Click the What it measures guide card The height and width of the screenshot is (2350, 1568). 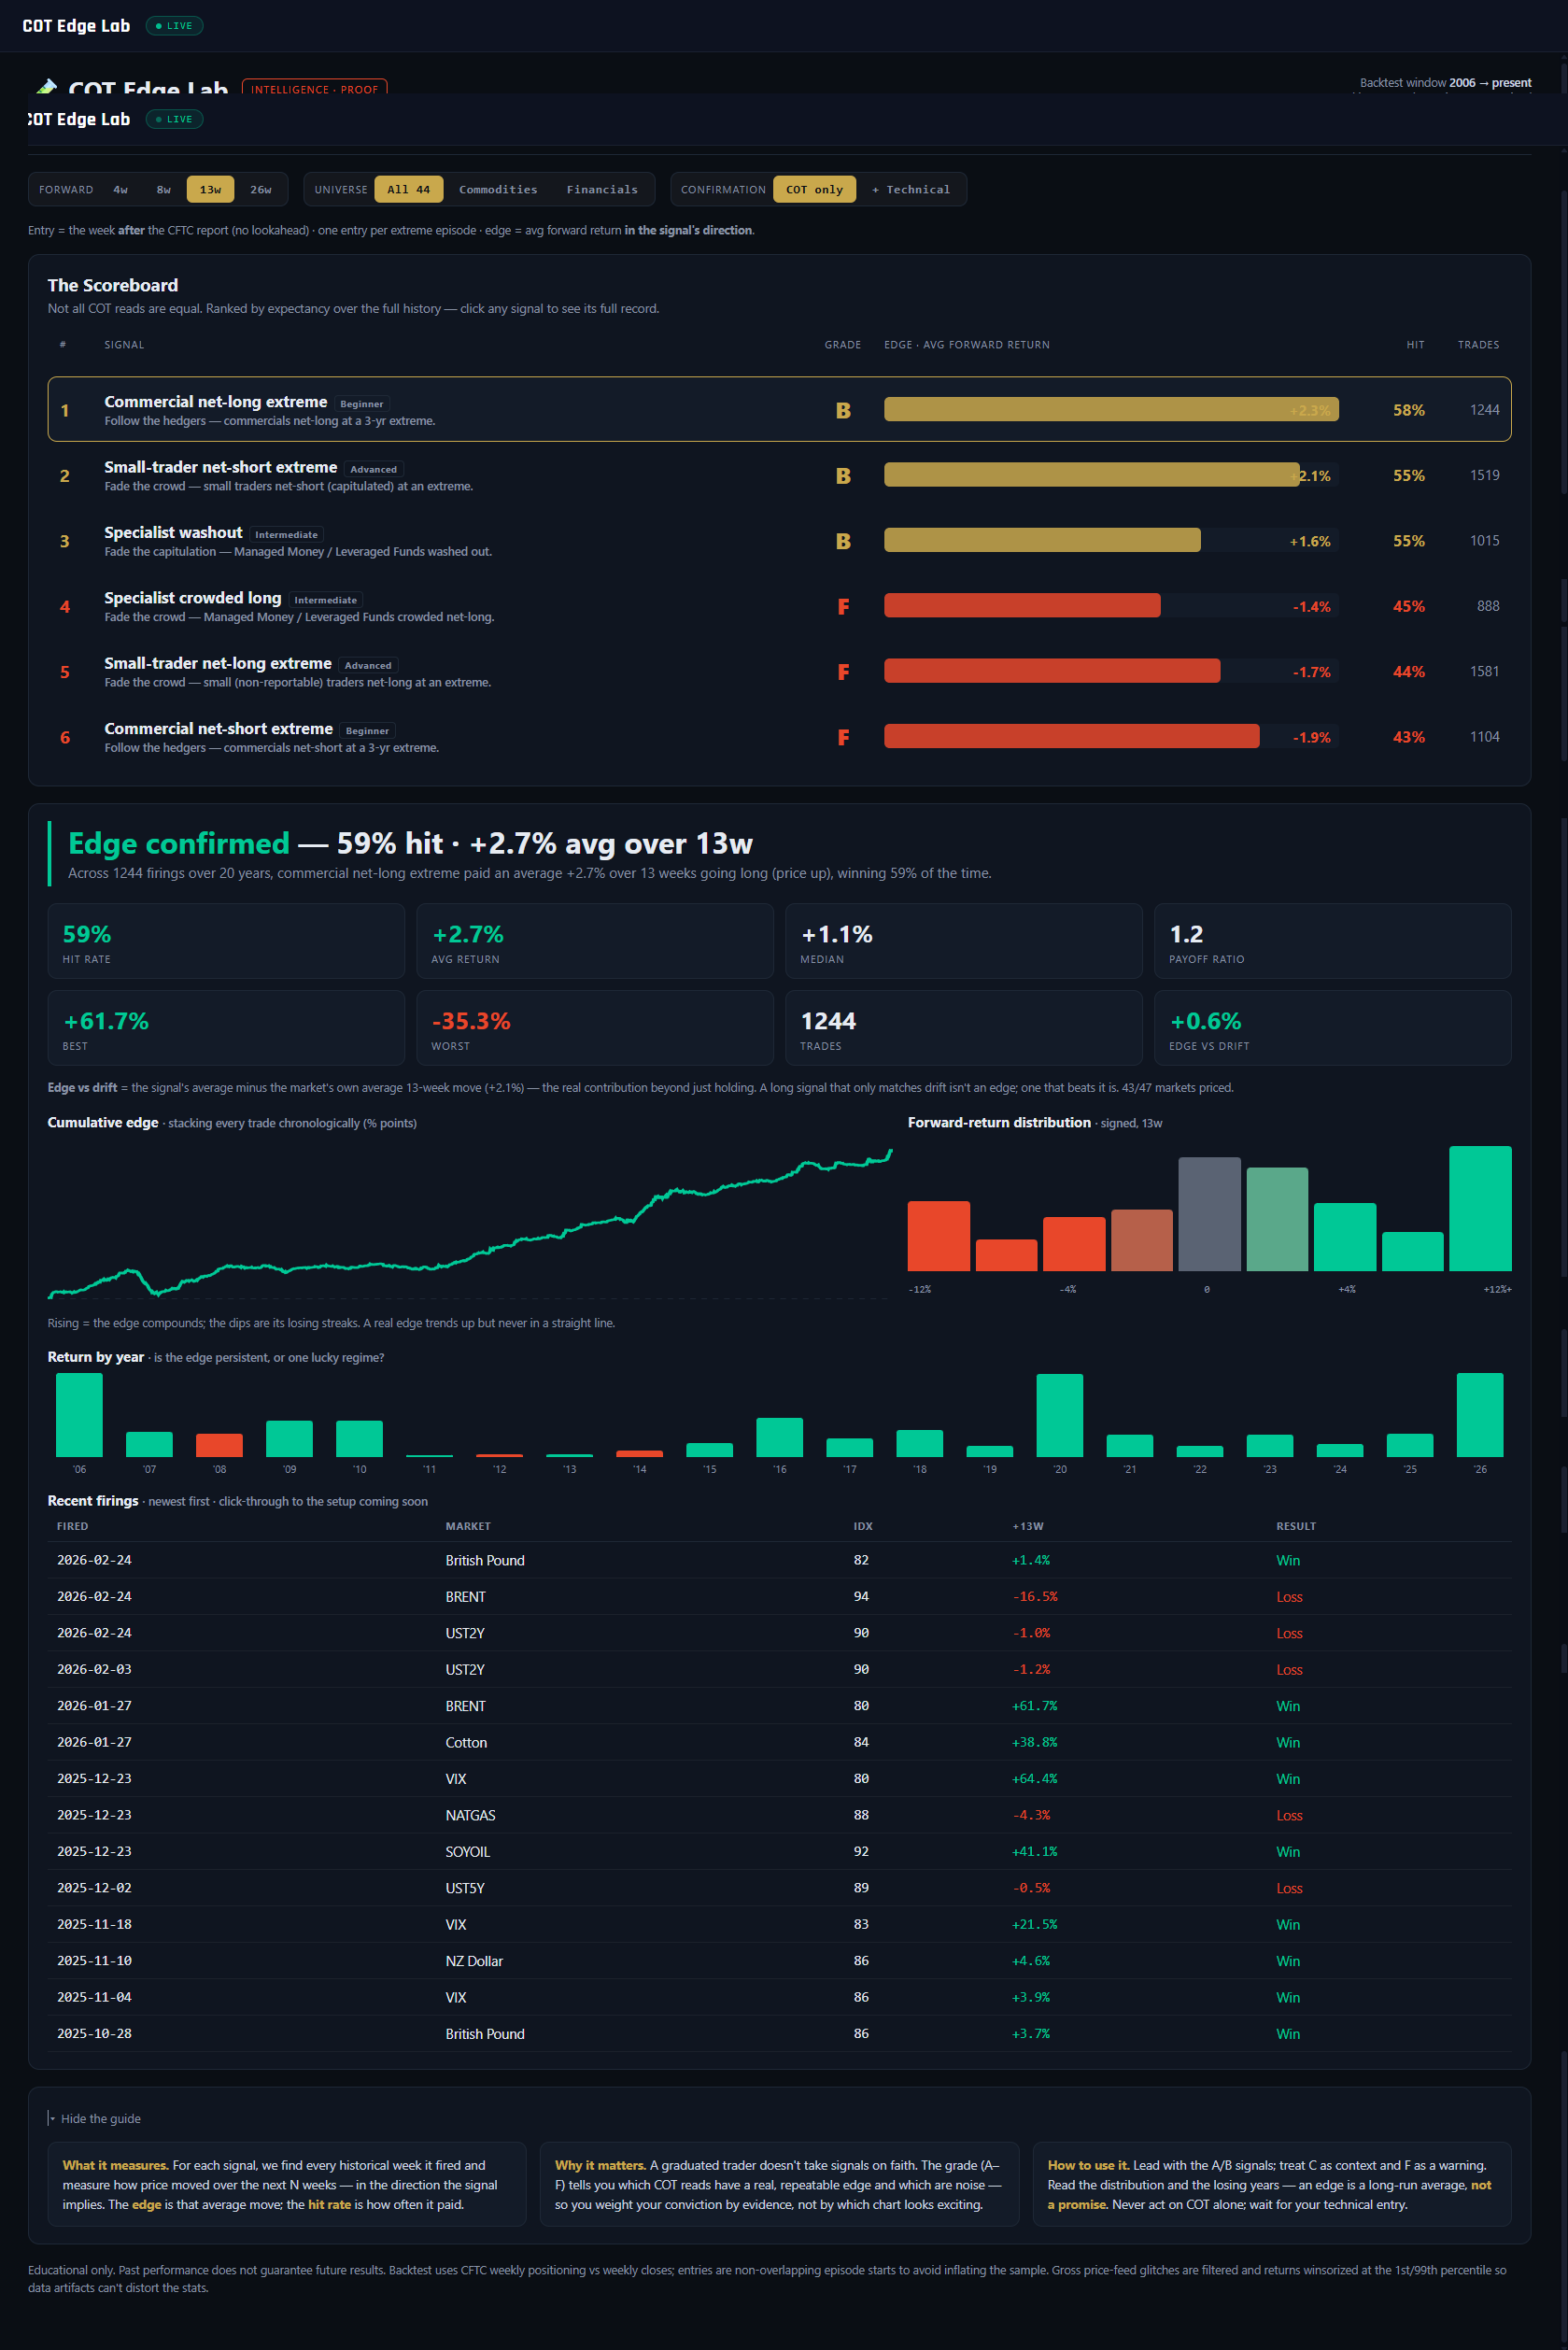[x=287, y=2184]
